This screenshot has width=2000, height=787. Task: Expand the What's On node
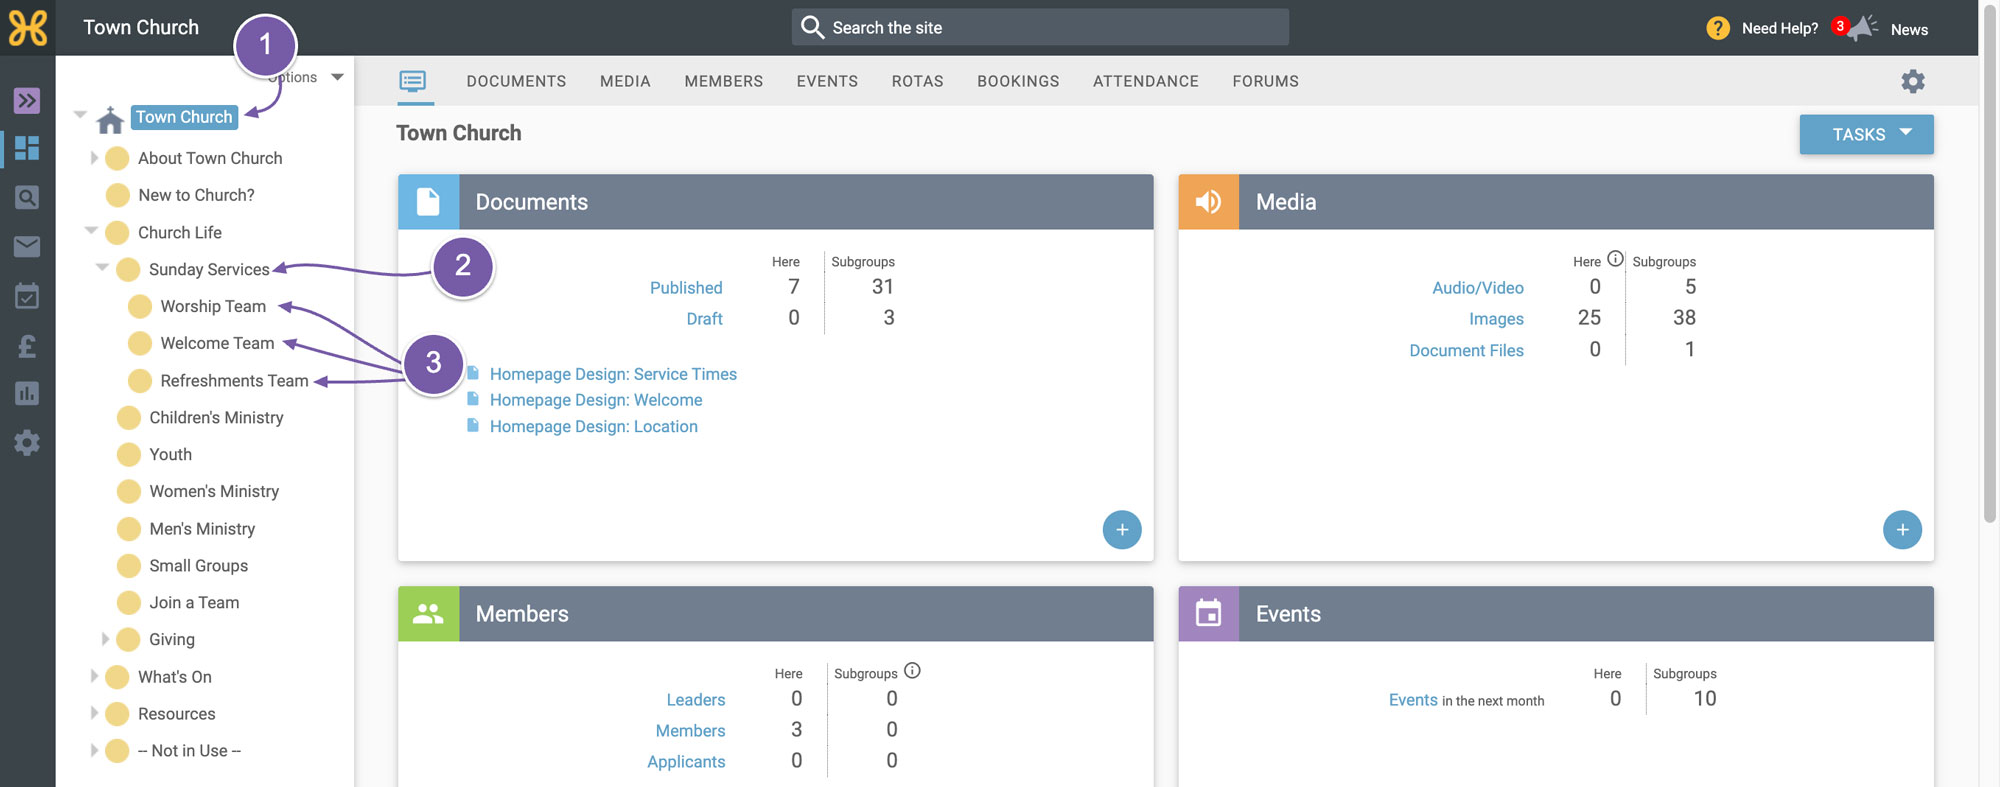(93, 676)
